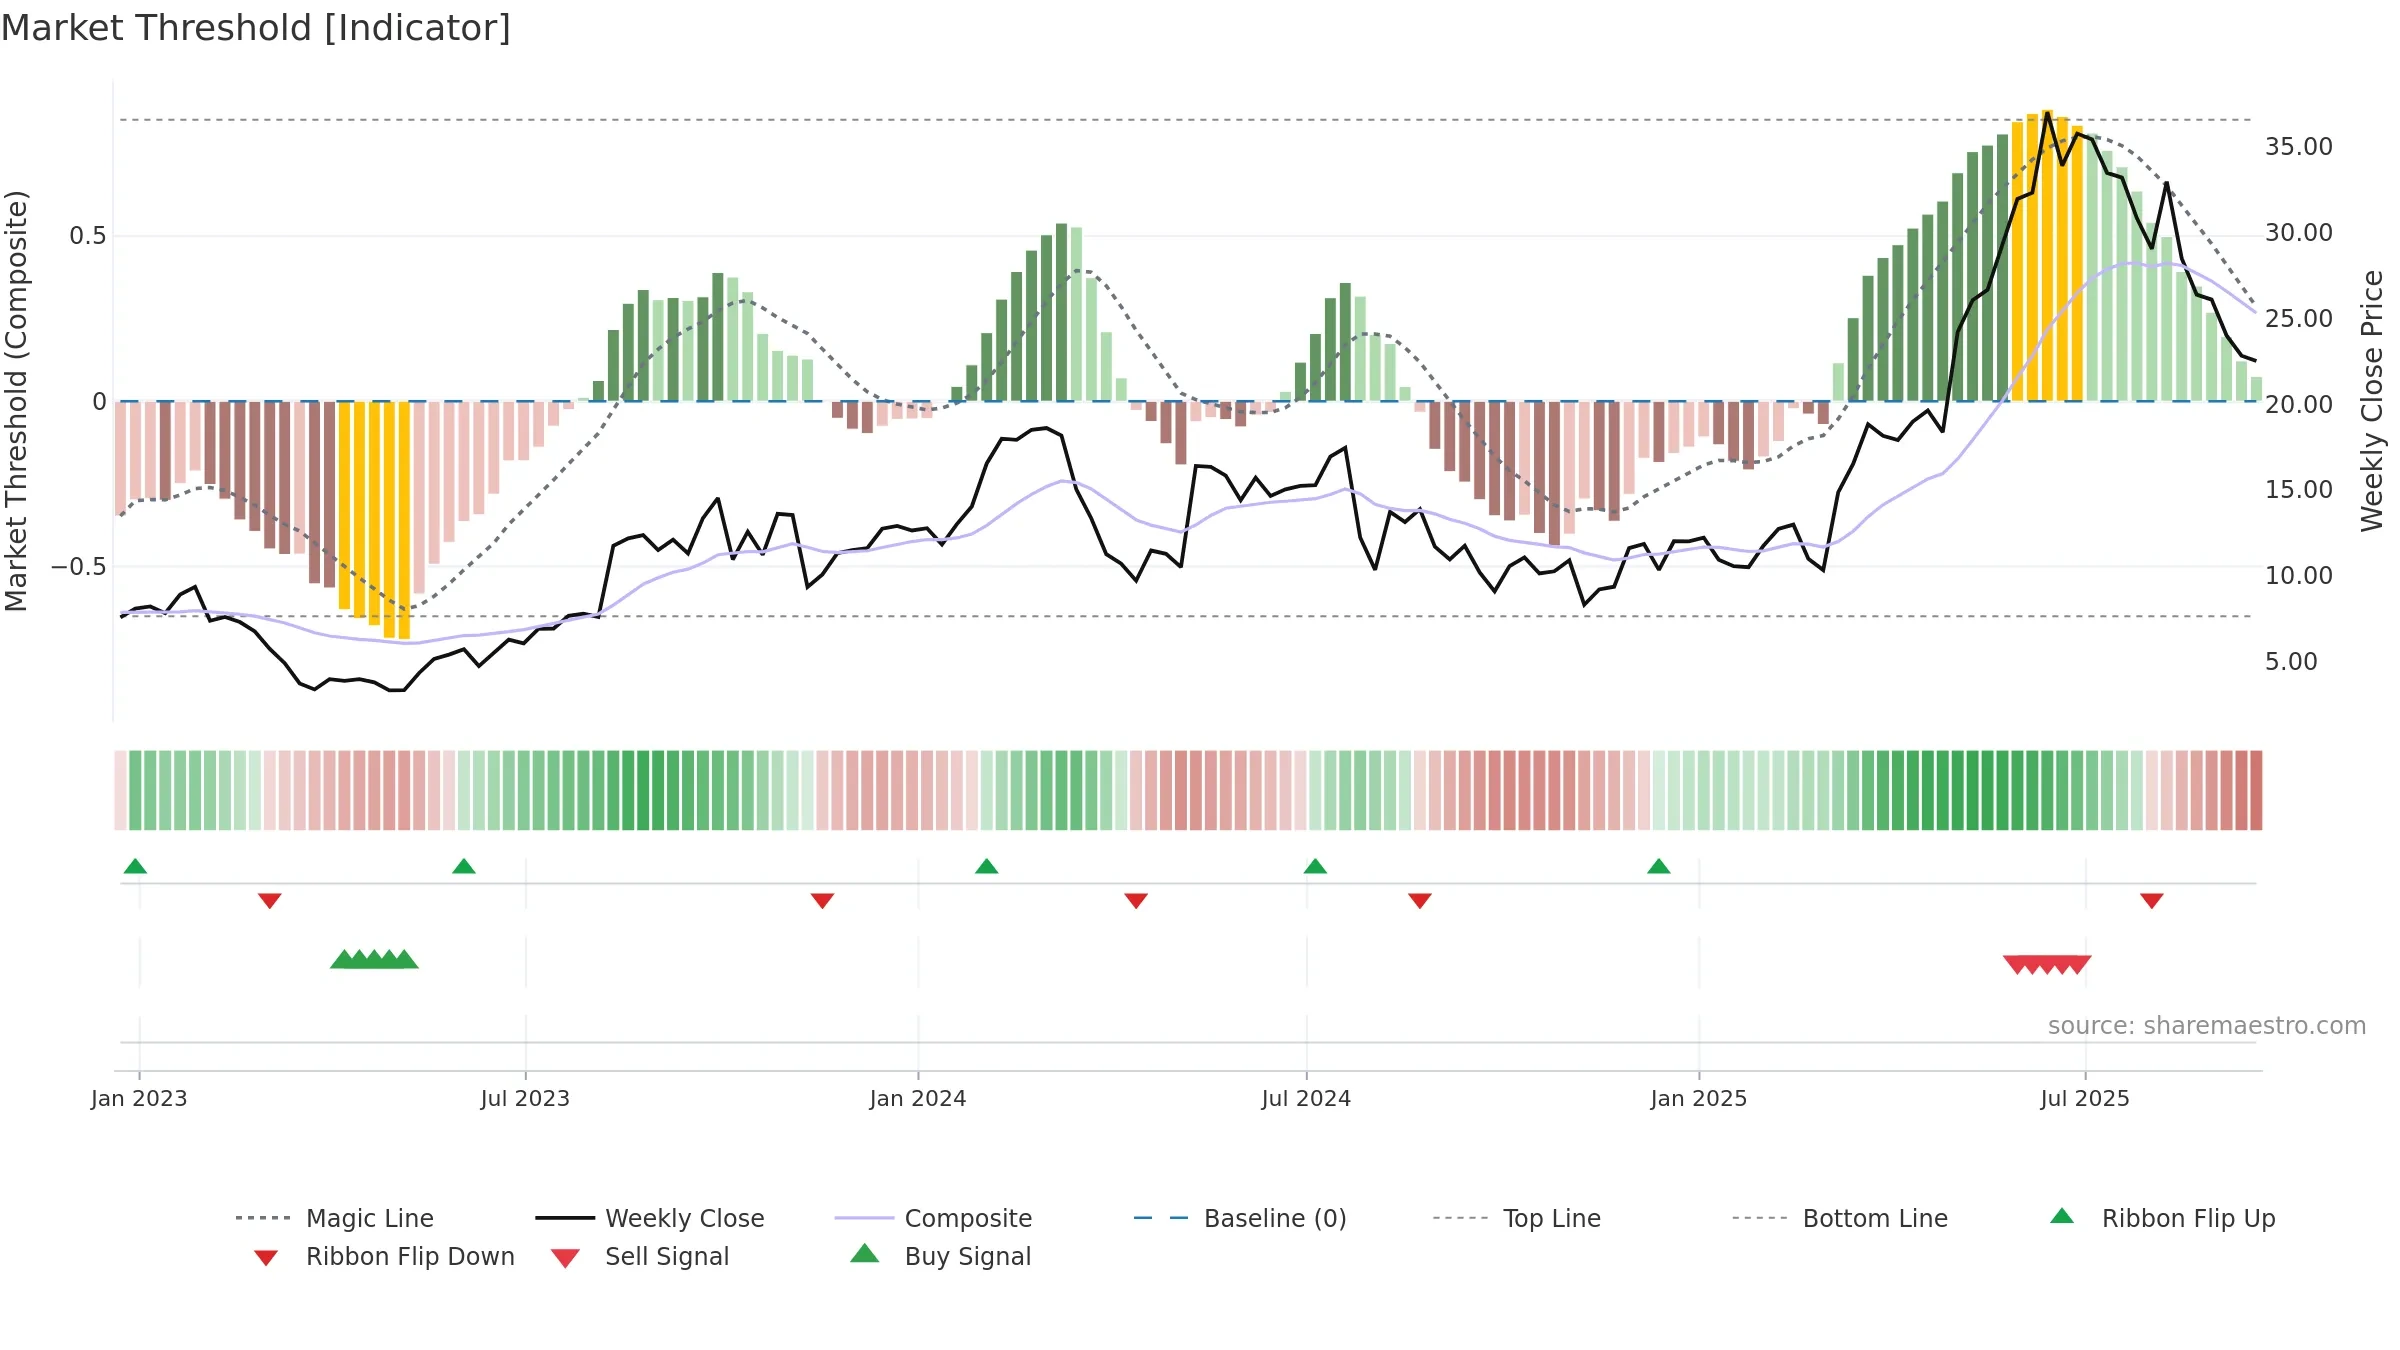2400x1350 pixels.
Task: Click the tallest dark green bar near March 2024
Action: pyautogui.click(x=1061, y=312)
